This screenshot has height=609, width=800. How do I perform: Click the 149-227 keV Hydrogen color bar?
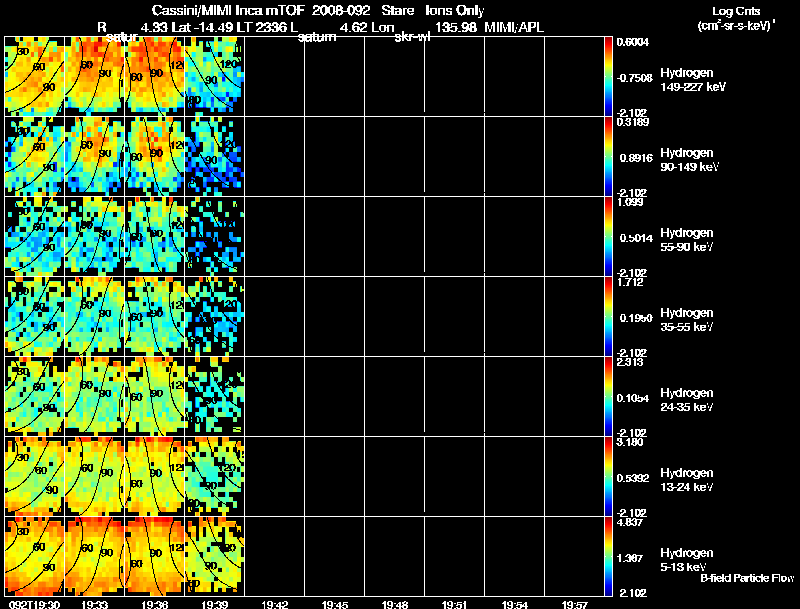point(609,75)
